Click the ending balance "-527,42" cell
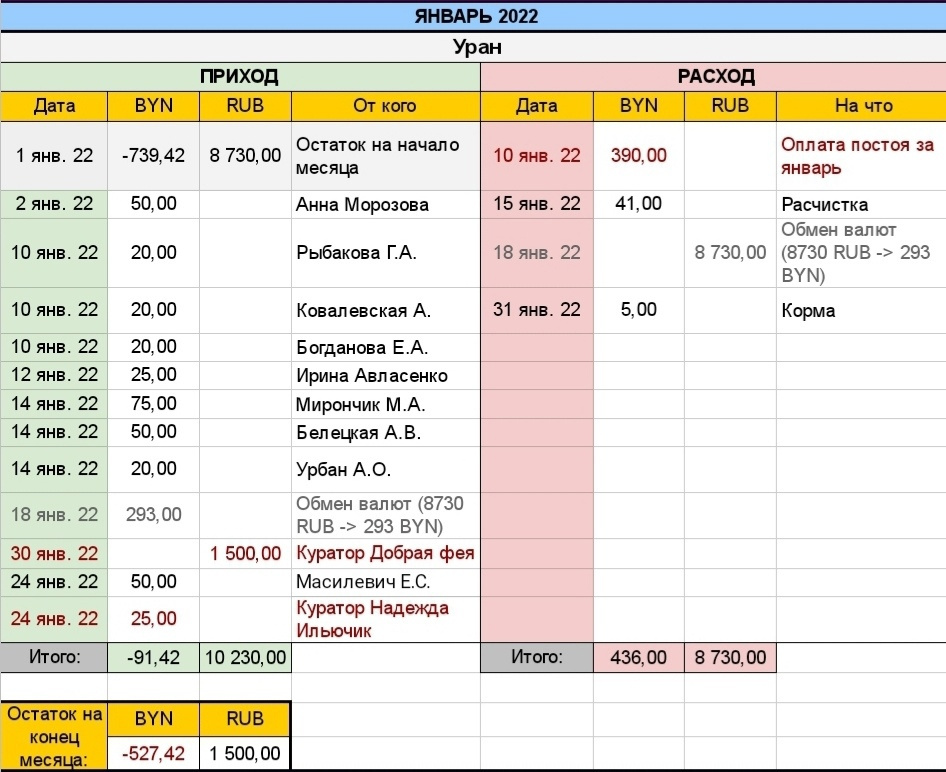This screenshot has height=772, width=946. click(x=154, y=753)
